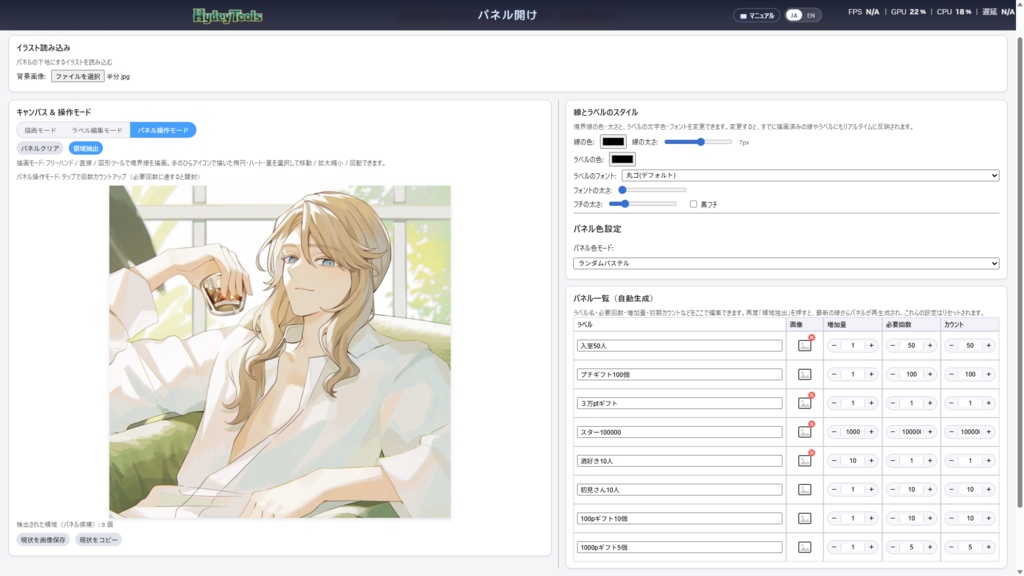This screenshot has height=576, width=1024.
Task: Switch to 描画モード tab
Action: (40, 130)
